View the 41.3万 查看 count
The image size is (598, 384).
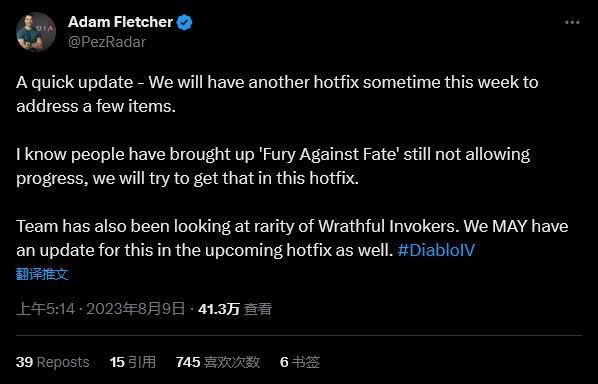coord(235,308)
